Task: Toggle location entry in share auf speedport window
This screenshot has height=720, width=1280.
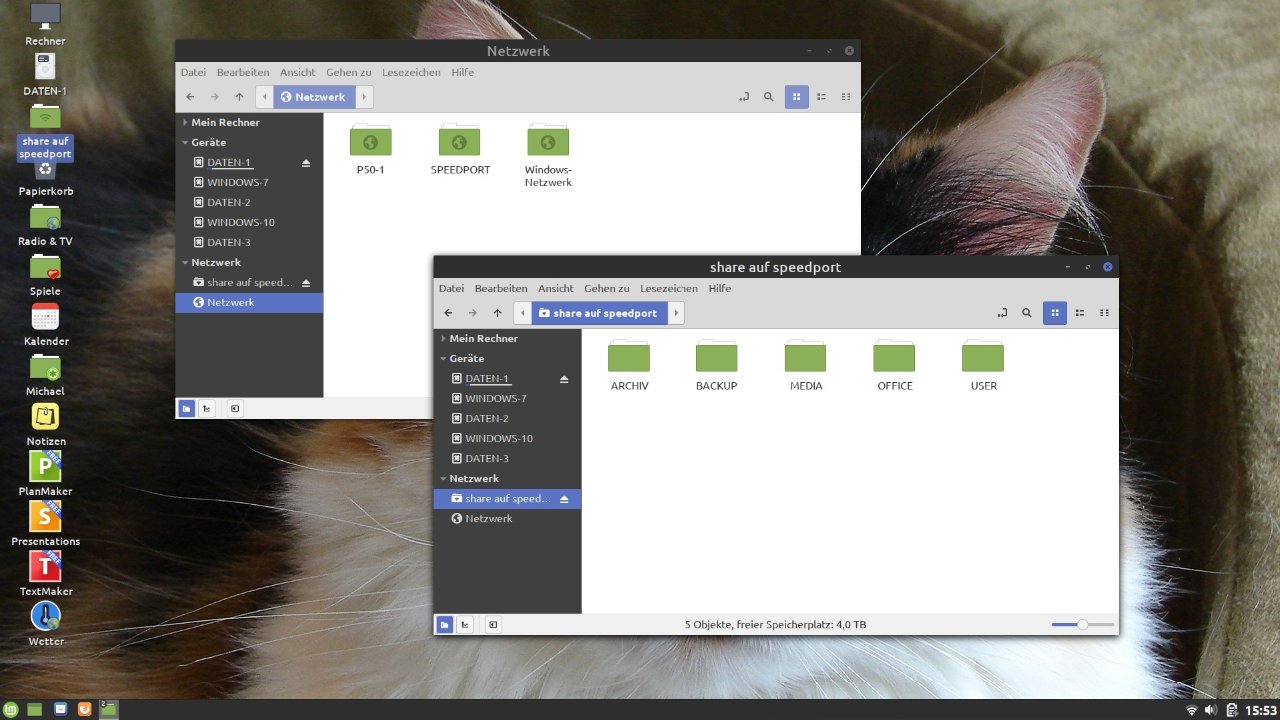Action: pos(1001,313)
